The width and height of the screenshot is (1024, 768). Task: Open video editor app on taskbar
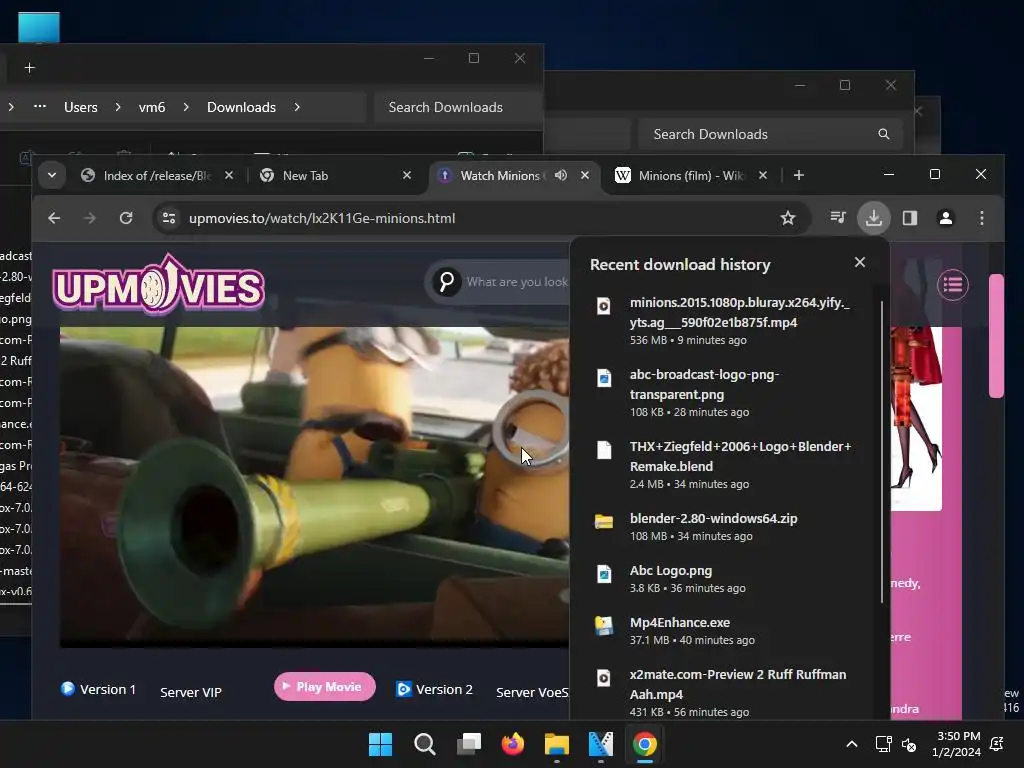pyautogui.click(x=601, y=744)
